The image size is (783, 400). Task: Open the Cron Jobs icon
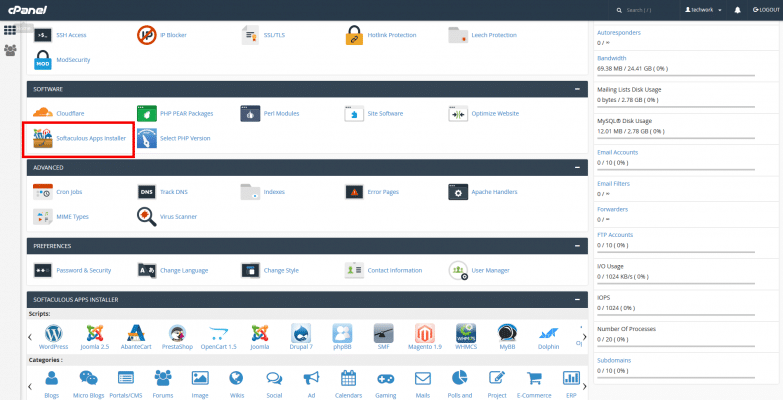43,191
